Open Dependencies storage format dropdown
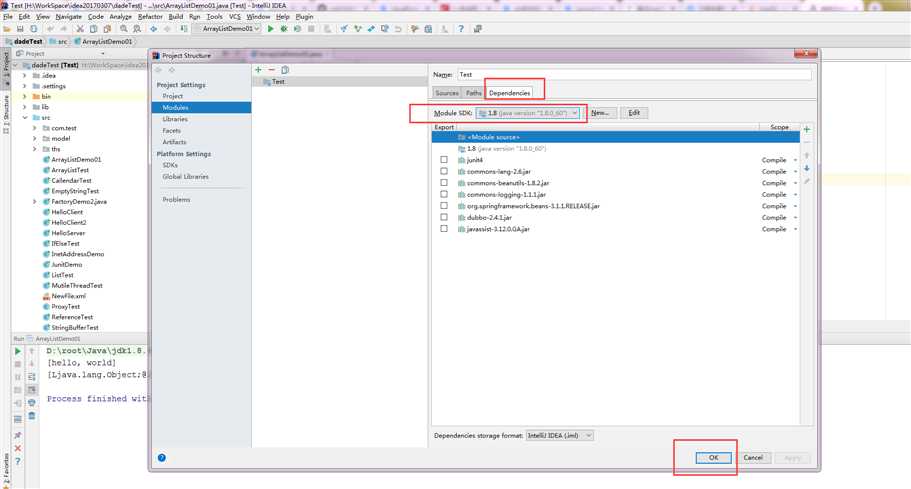Viewport: 911px width, 489px height. 559,436
